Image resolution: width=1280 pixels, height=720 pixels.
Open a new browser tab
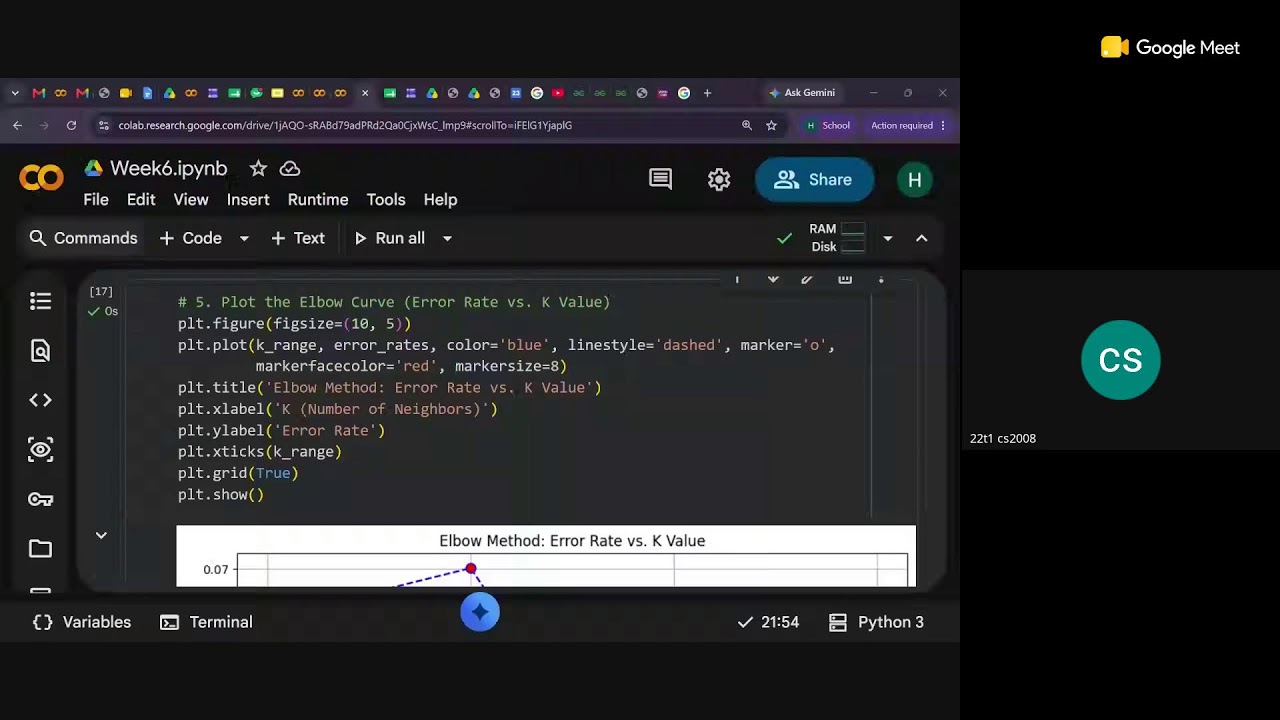tap(707, 93)
